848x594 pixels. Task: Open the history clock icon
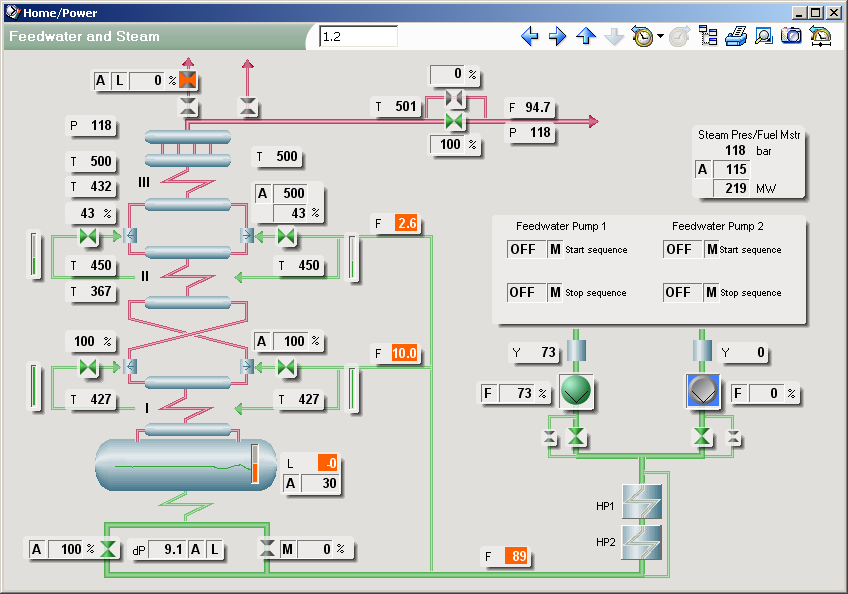pyautogui.click(x=642, y=37)
